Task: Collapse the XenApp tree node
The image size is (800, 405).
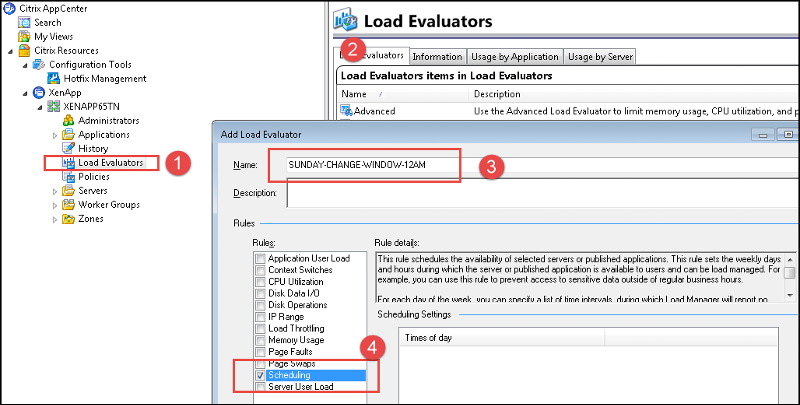Action: click(x=25, y=93)
